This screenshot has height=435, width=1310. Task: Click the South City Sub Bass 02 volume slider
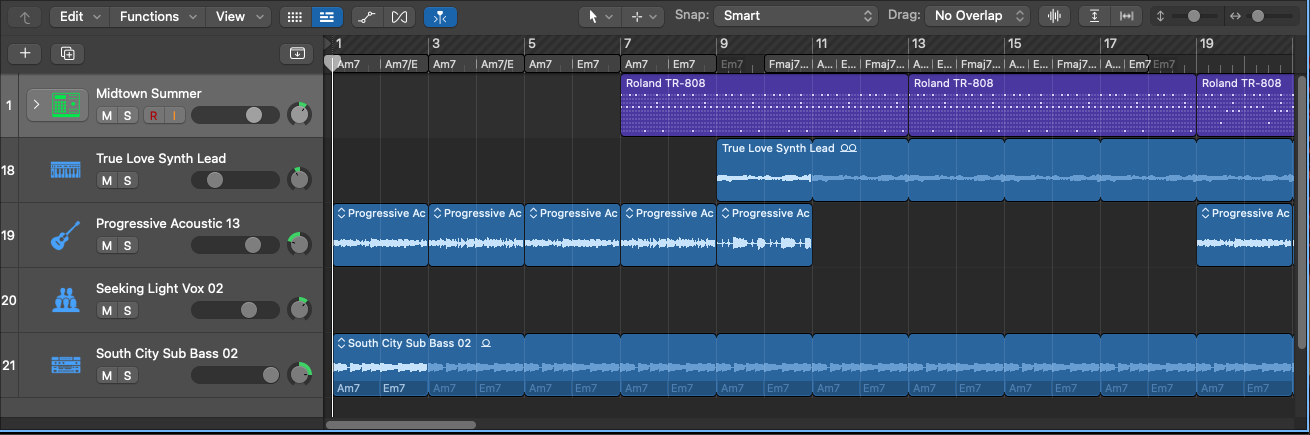point(235,375)
